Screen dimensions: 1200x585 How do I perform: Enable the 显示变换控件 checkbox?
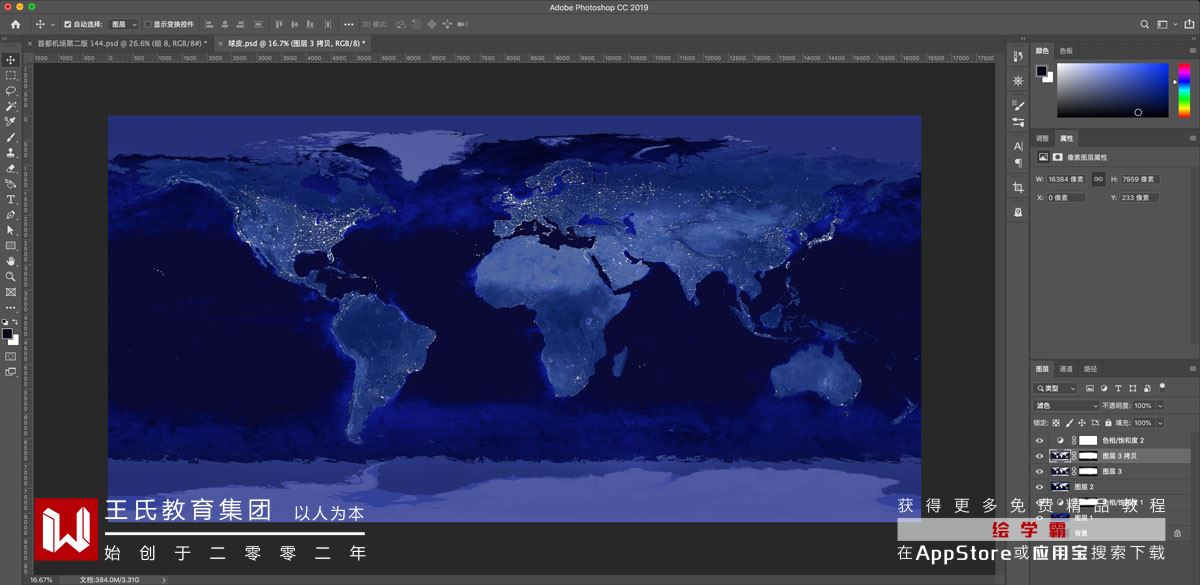148,24
